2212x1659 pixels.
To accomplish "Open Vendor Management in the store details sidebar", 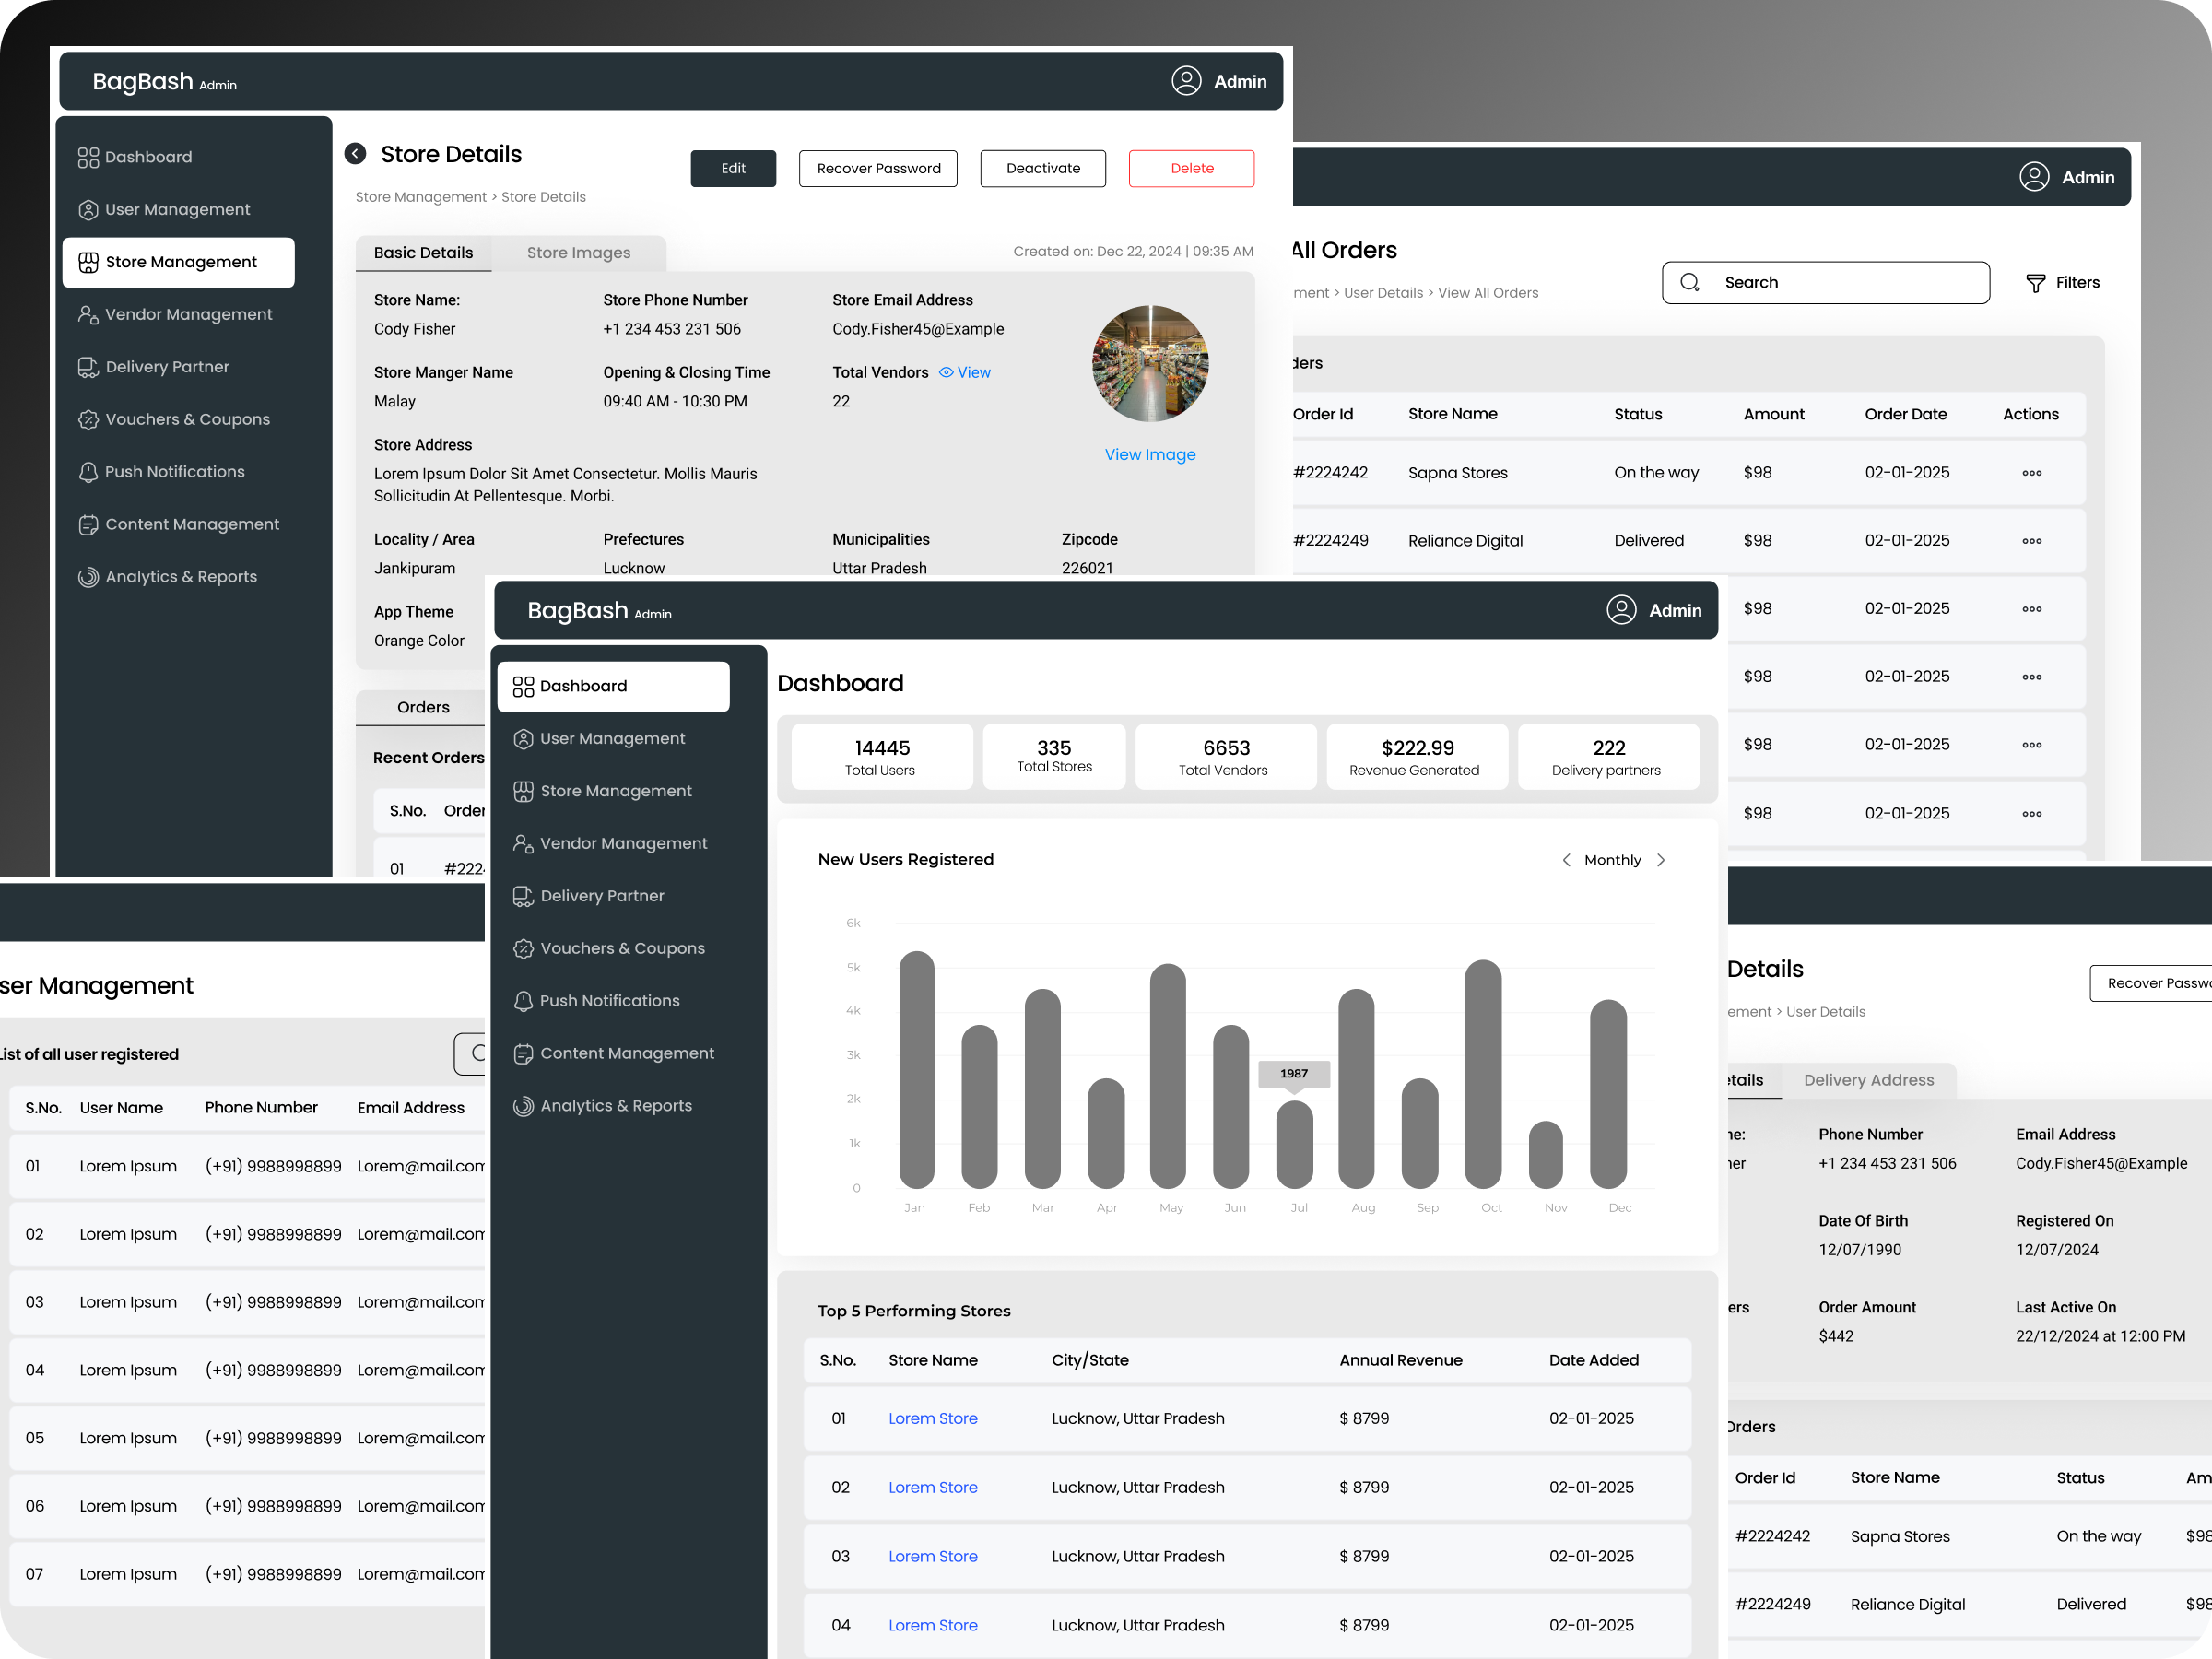I will 188,314.
